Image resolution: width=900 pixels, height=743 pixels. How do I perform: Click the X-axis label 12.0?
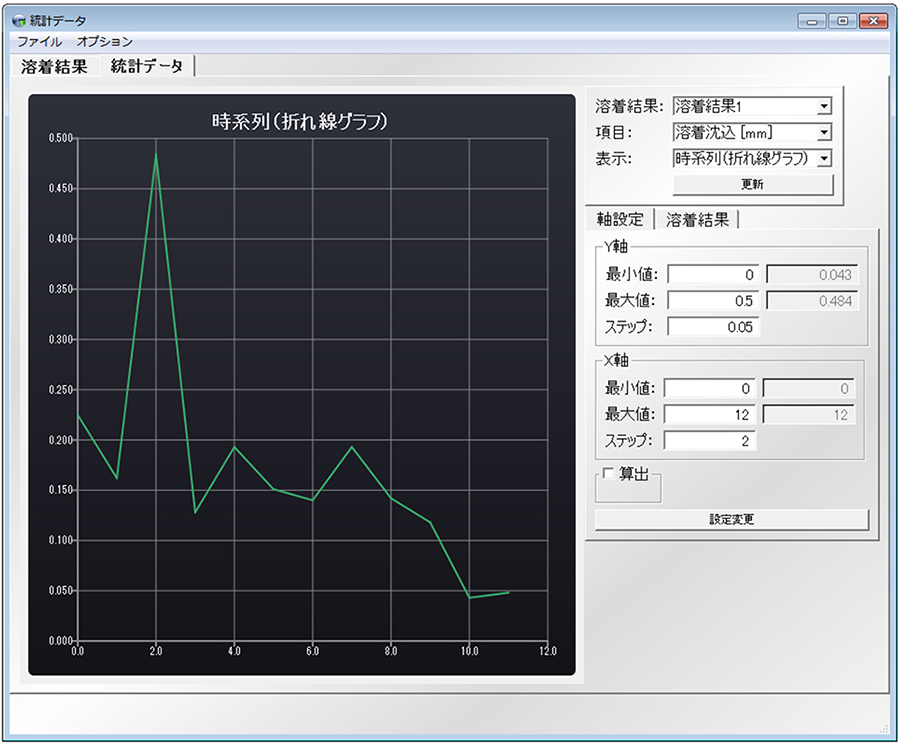point(548,651)
